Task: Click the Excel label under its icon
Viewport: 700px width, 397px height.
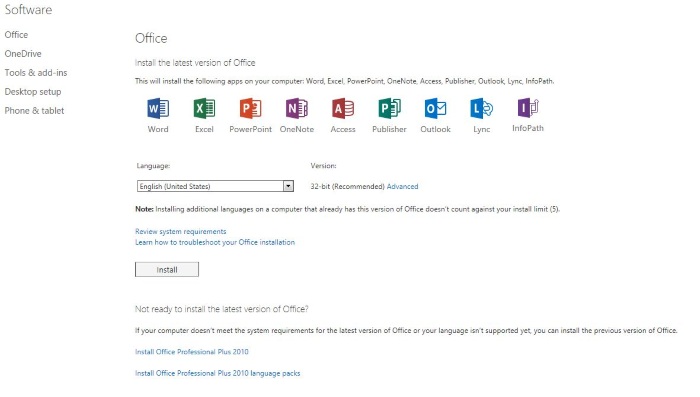Action: point(204,129)
